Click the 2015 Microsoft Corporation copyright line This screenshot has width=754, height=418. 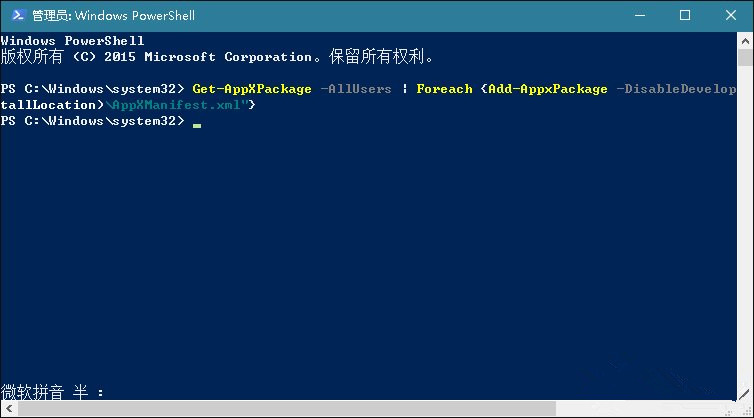[x=216, y=57]
